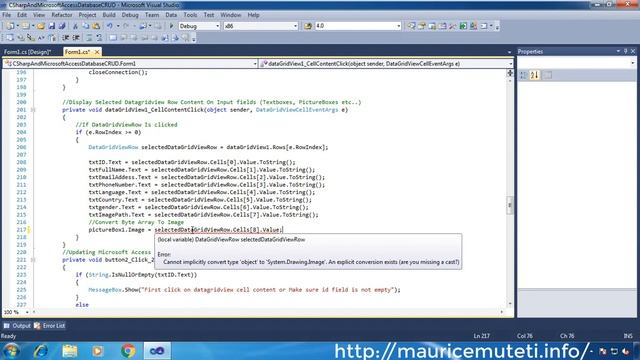
Task: Toggle a bookmark on the current line icon
Action: [113, 38]
